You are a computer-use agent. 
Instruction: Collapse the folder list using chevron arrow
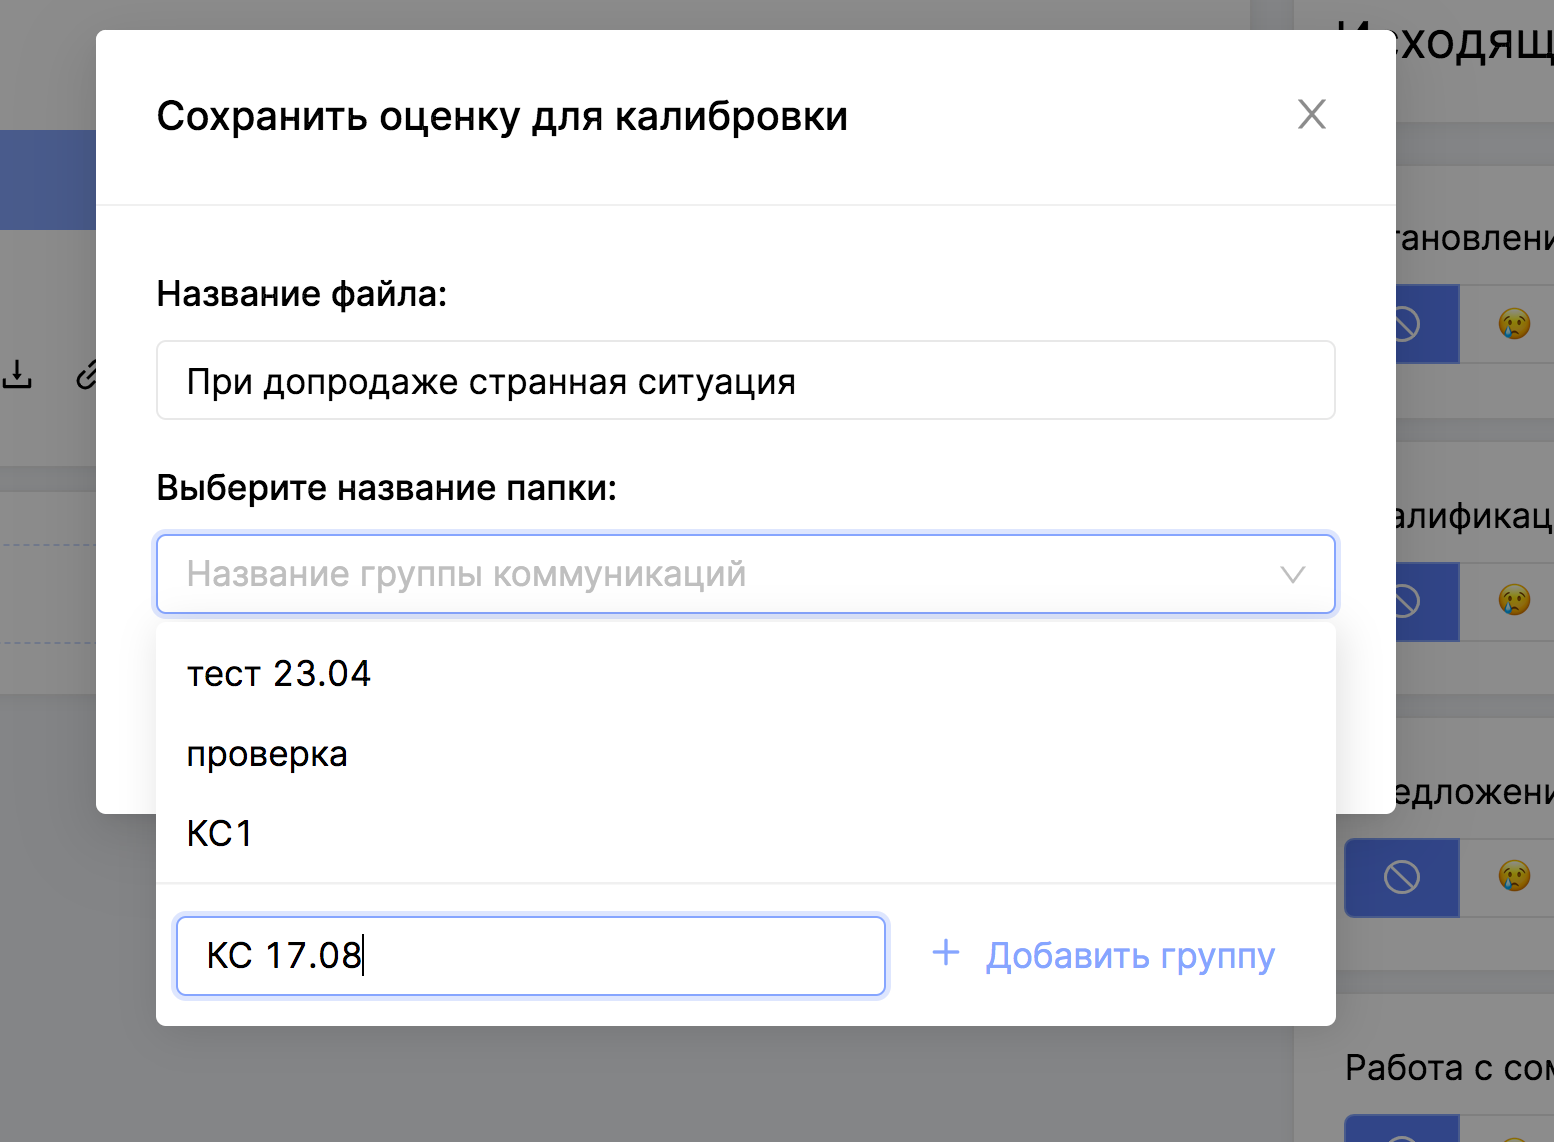(1292, 575)
